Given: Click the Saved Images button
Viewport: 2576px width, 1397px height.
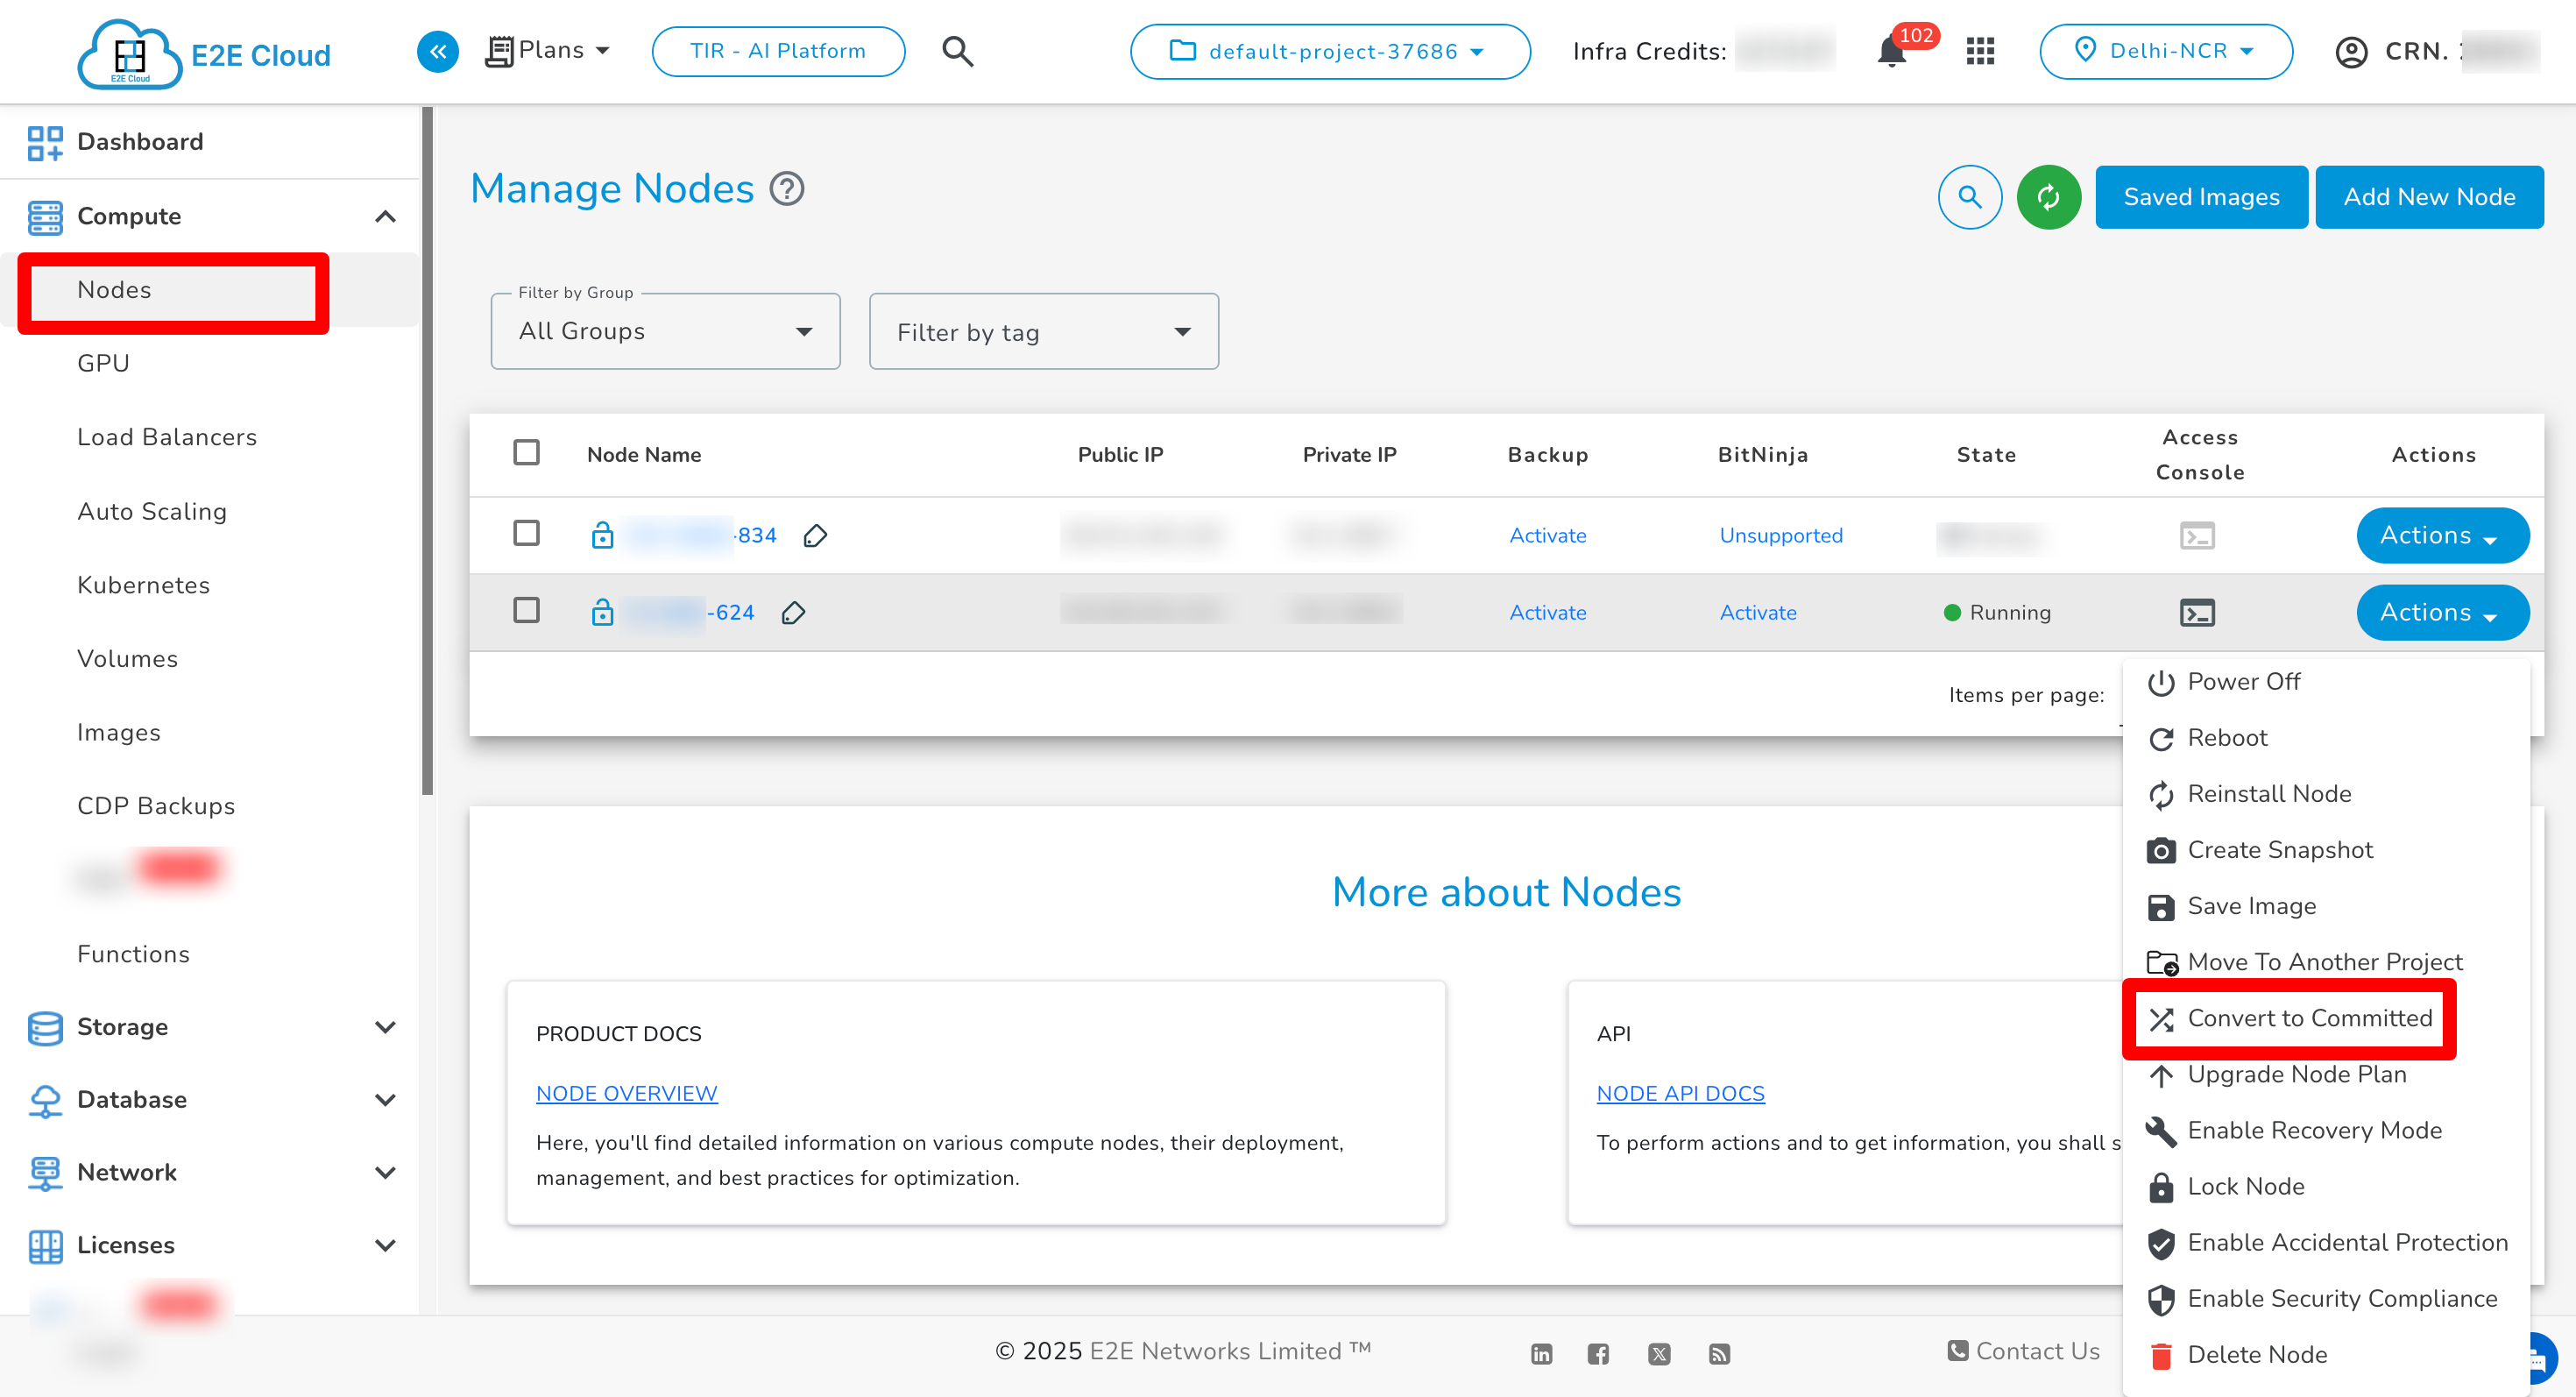Looking at the screenshot, I should coord(2201,197).
